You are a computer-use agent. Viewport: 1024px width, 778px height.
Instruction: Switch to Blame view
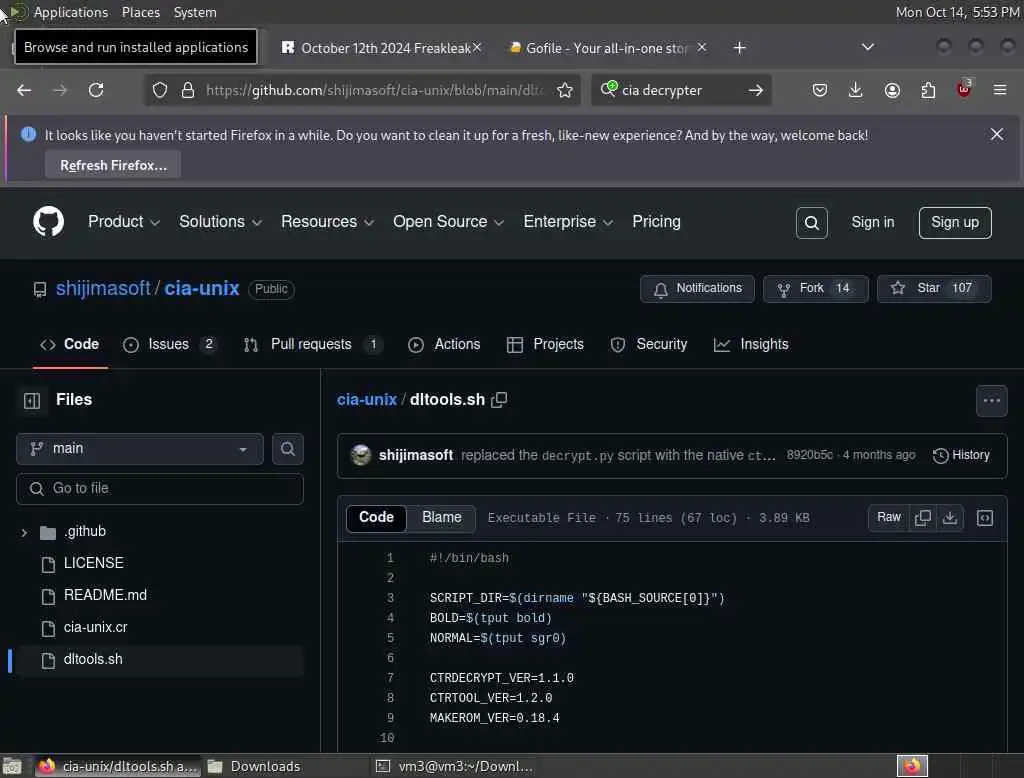pyautogui.click(x=441, y=517)
